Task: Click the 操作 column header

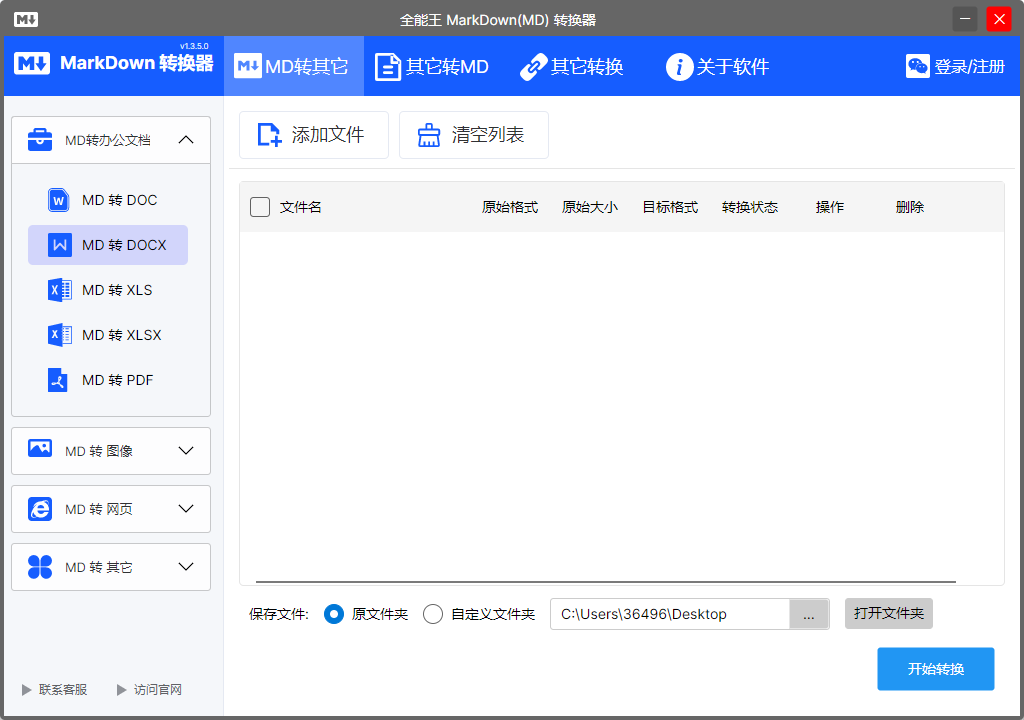Action: tap(830, 207)
